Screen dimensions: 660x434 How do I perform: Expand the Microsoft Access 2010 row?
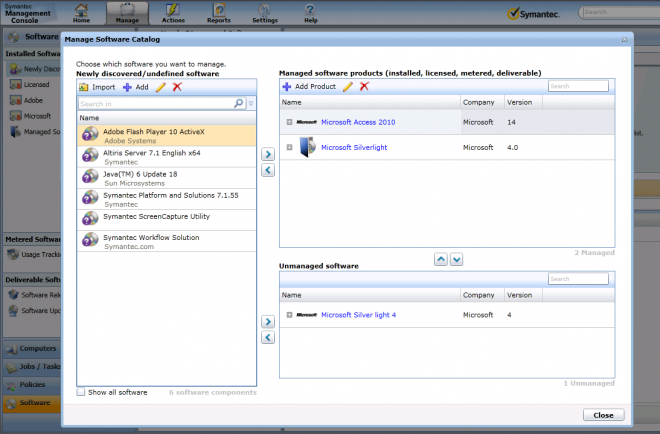289,122
